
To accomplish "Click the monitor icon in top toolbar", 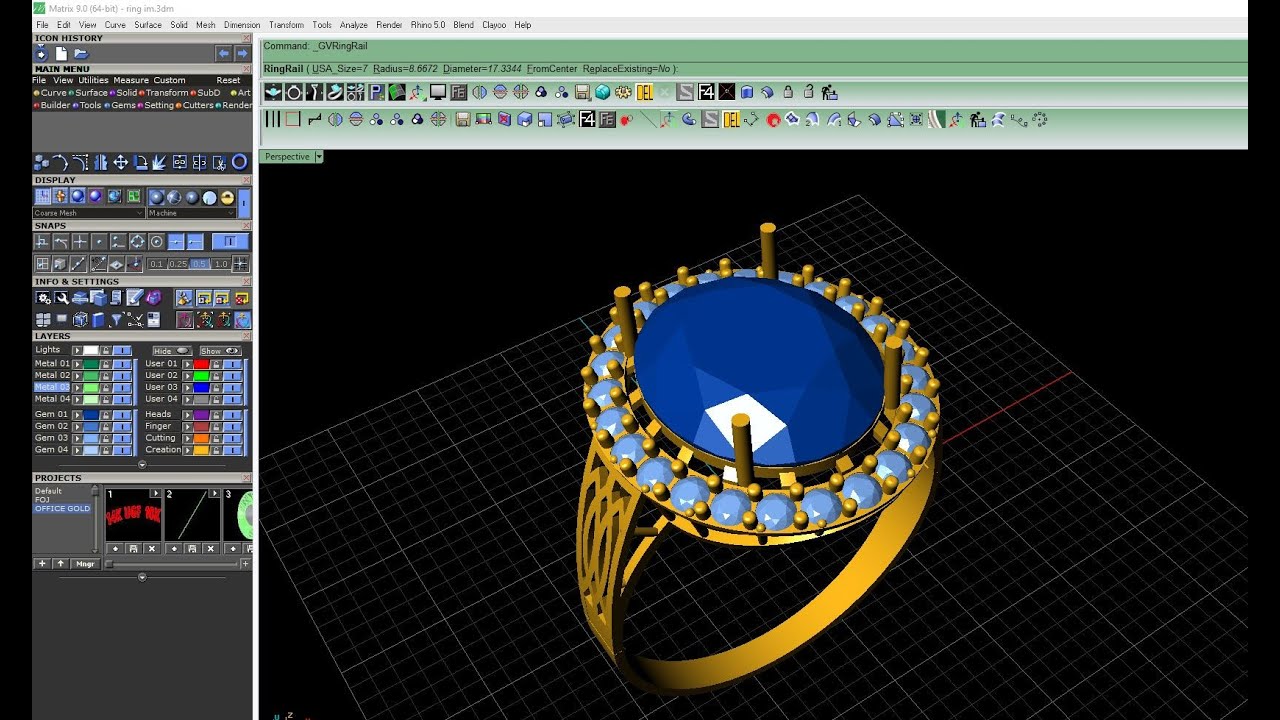I will pyautogui.click(x=438, y=92).
